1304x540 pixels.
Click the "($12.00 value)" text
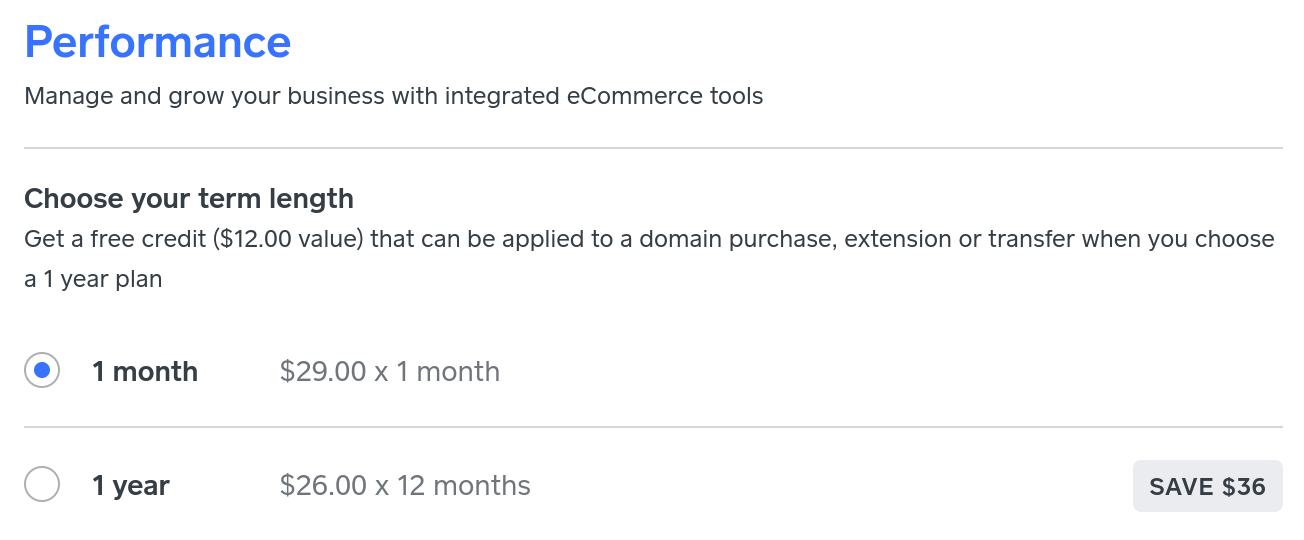point(285,240)
